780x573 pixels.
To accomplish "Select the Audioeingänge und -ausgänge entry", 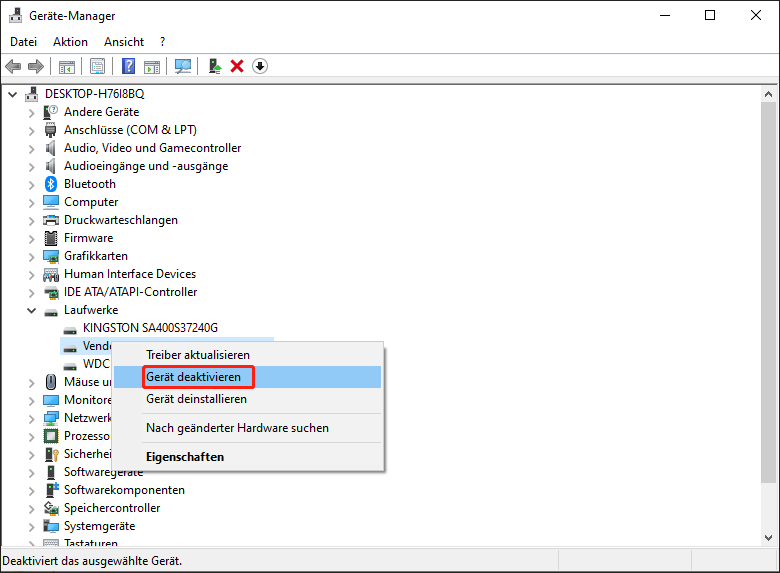I will point(146,166).
